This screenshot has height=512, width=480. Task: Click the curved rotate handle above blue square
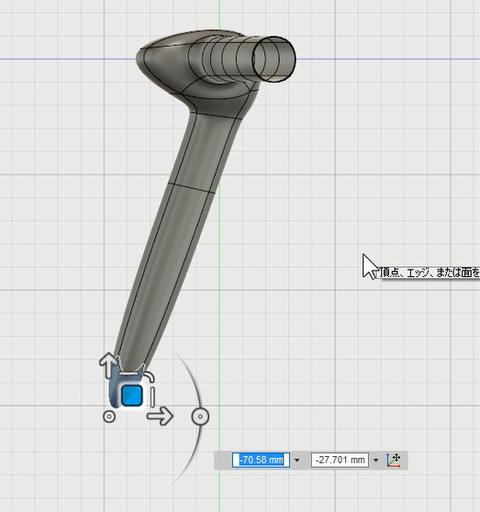coord(149,376)
